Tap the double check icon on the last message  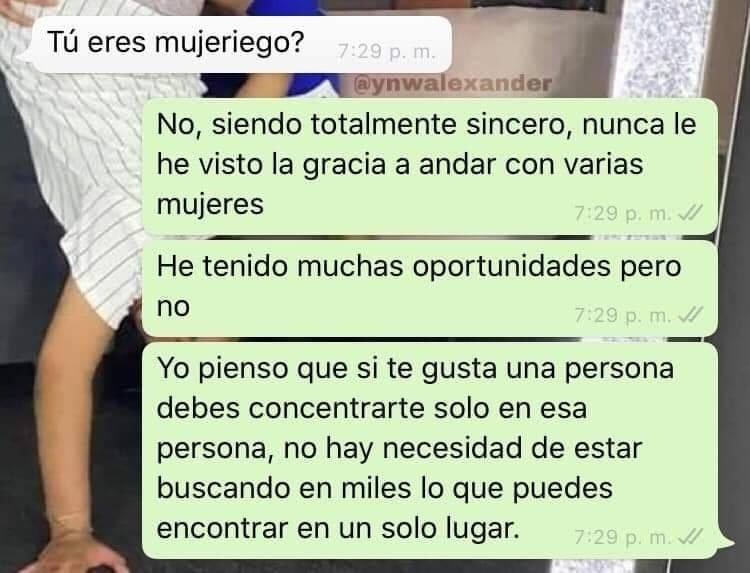tap(690, 537)
